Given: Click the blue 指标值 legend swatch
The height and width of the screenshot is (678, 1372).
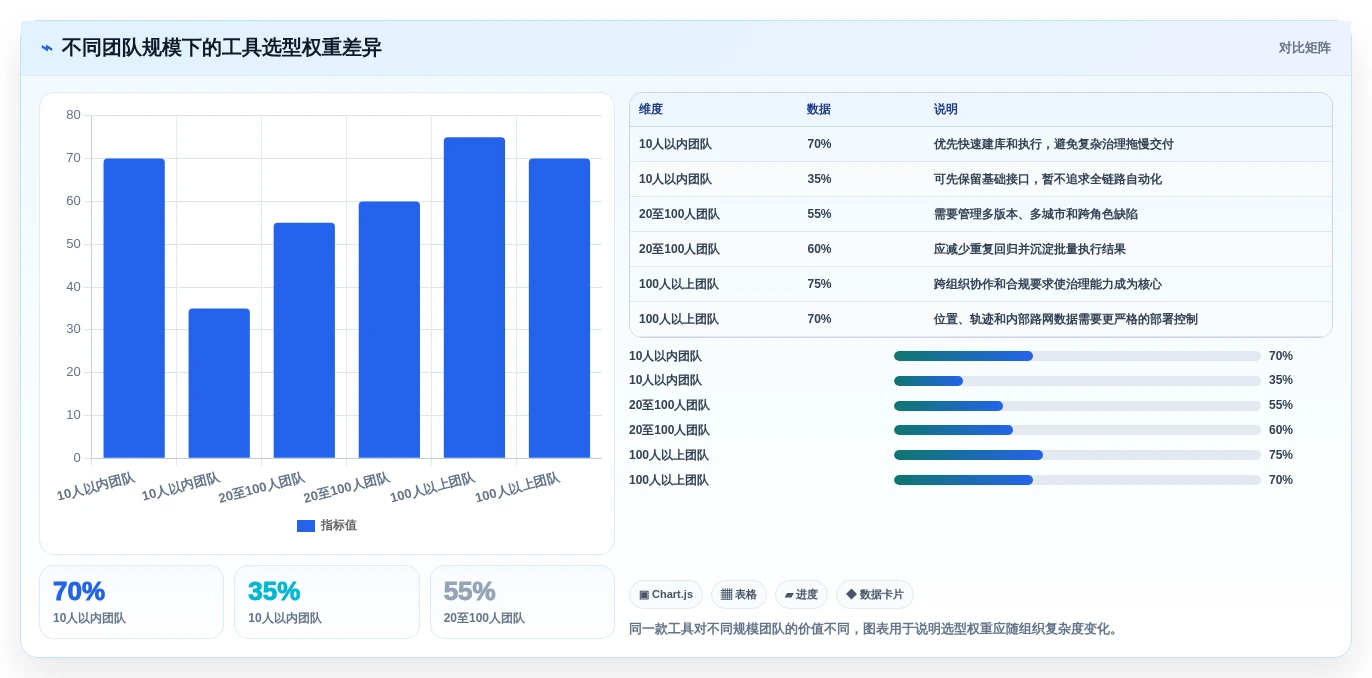Looking at the screenshot, I should tap(306, 526).
